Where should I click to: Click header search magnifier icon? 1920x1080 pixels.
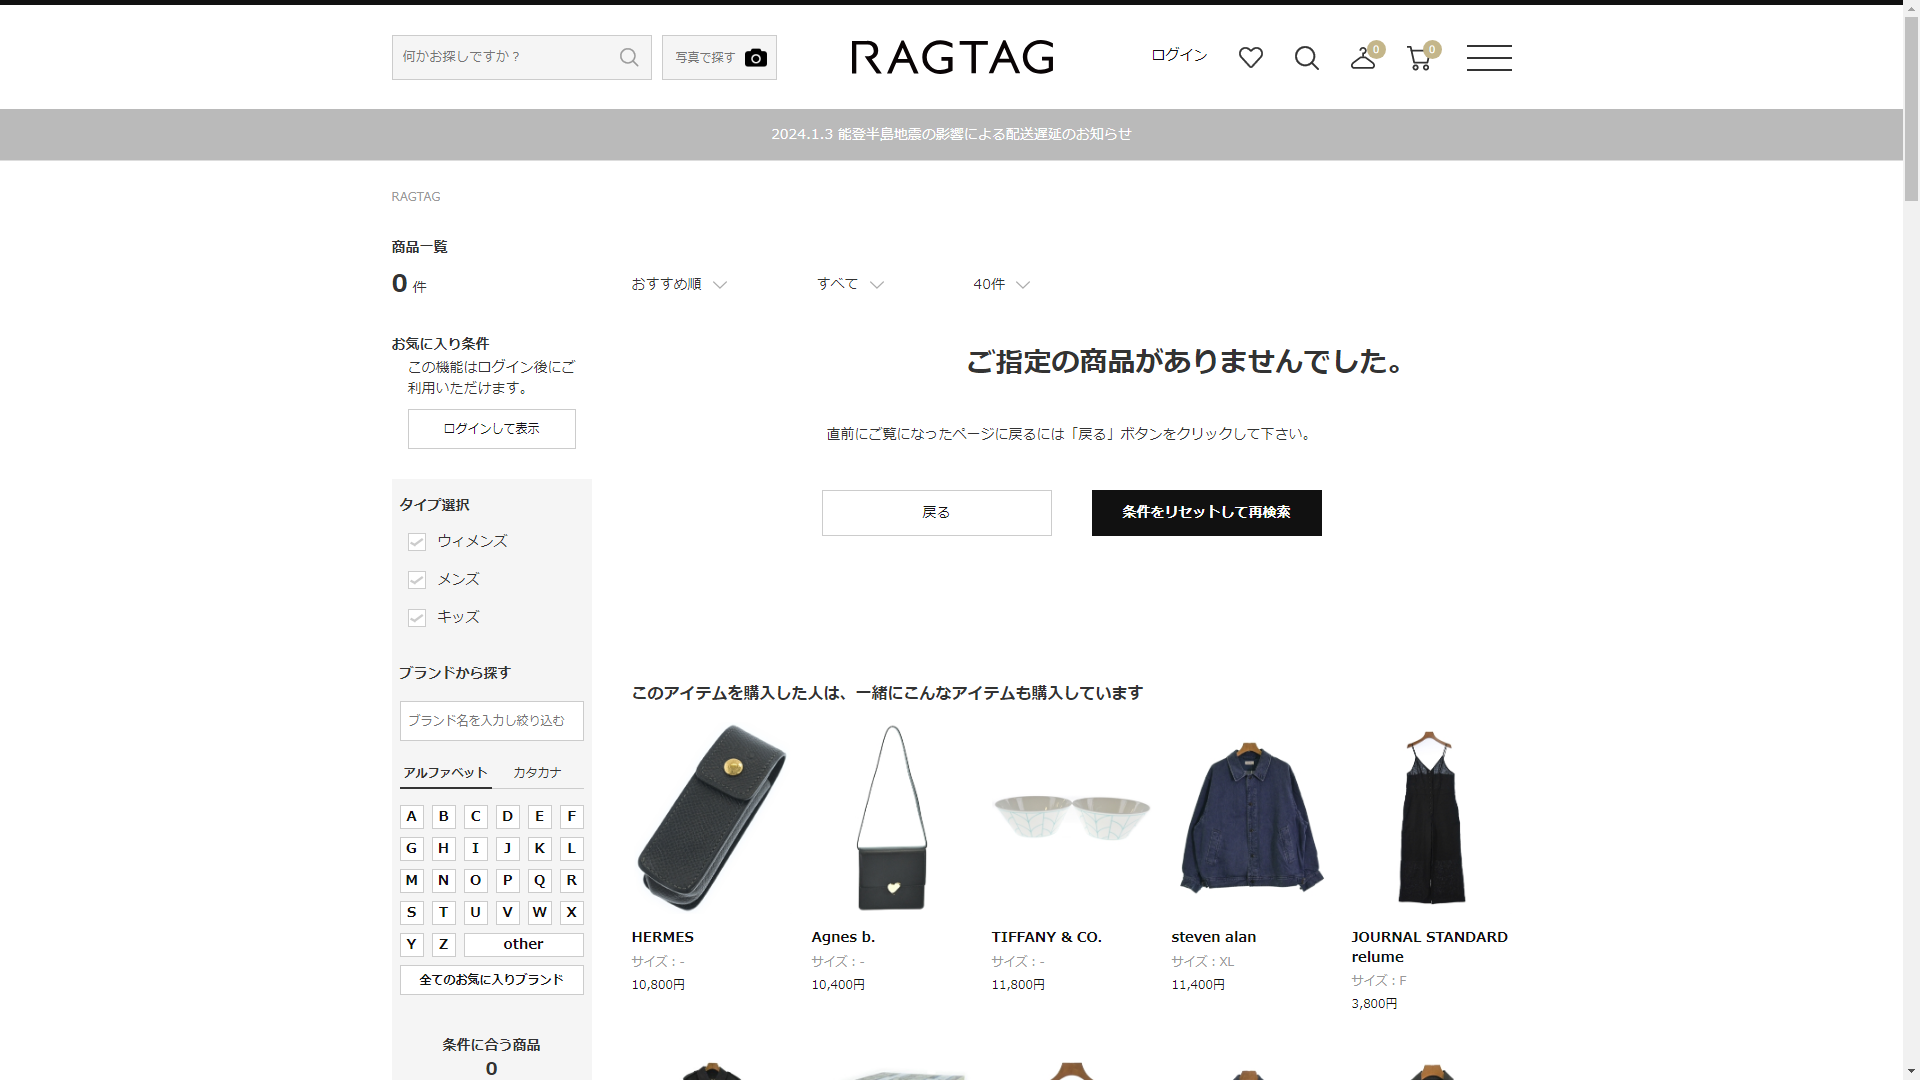click(1306, 58)
